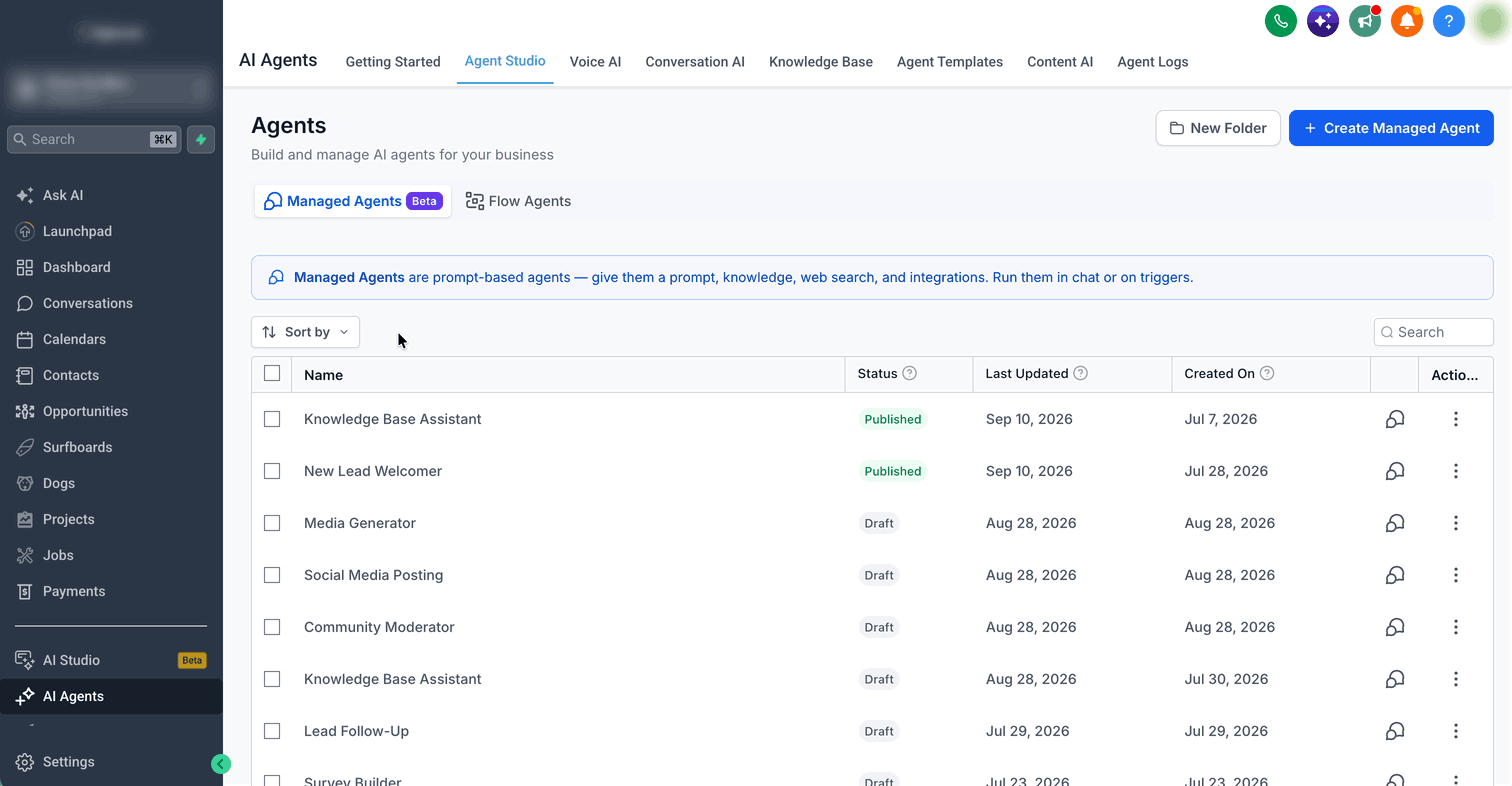Select the Managed Agents Beta view
Screen dimensions: 1512x786
coord(353,201)
